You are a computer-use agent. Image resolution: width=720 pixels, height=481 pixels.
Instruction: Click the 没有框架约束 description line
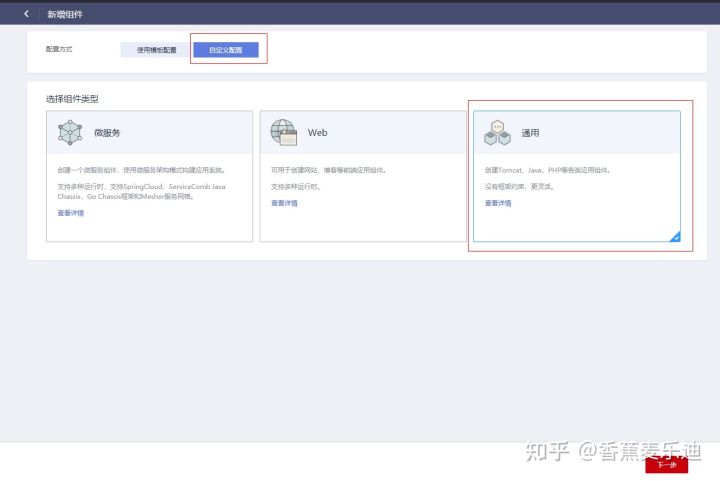click(x=519, y=186)
